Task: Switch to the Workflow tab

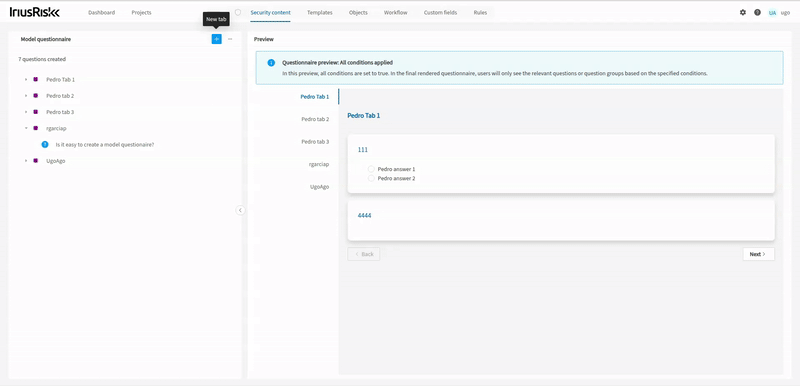Action: (x=395, y=13)
